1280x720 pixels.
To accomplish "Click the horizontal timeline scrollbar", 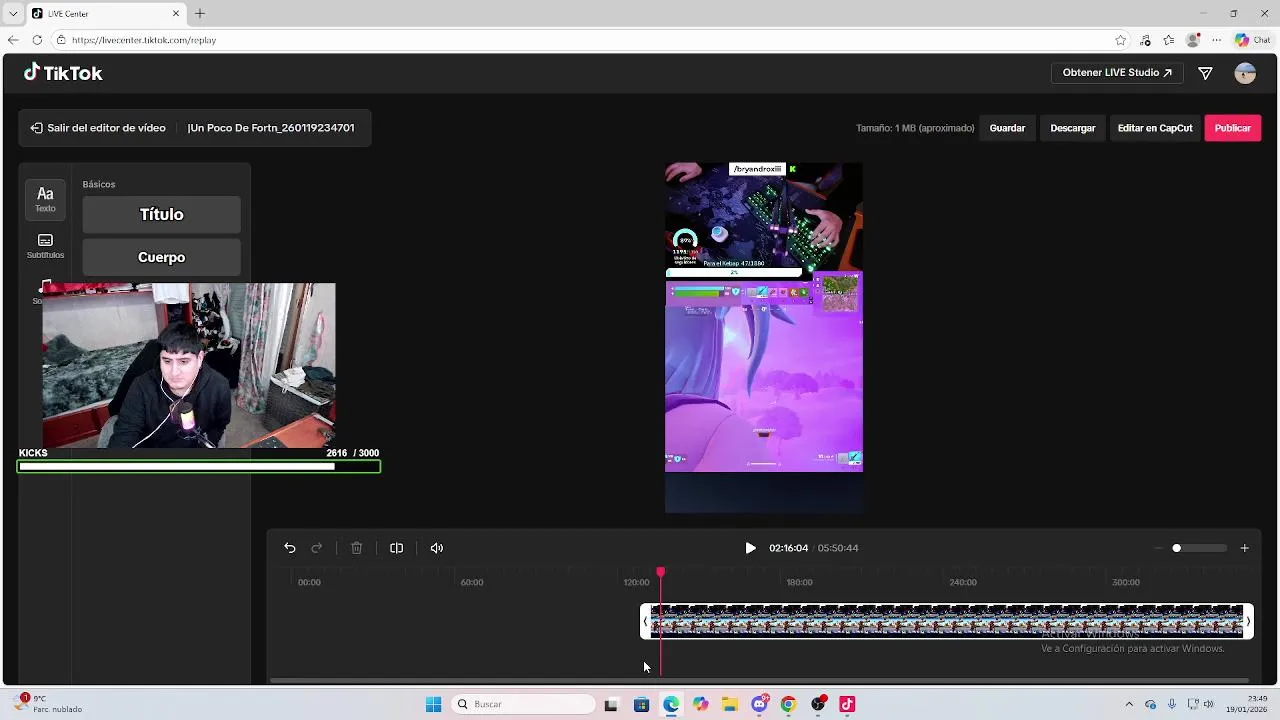I will click(760, 681).
